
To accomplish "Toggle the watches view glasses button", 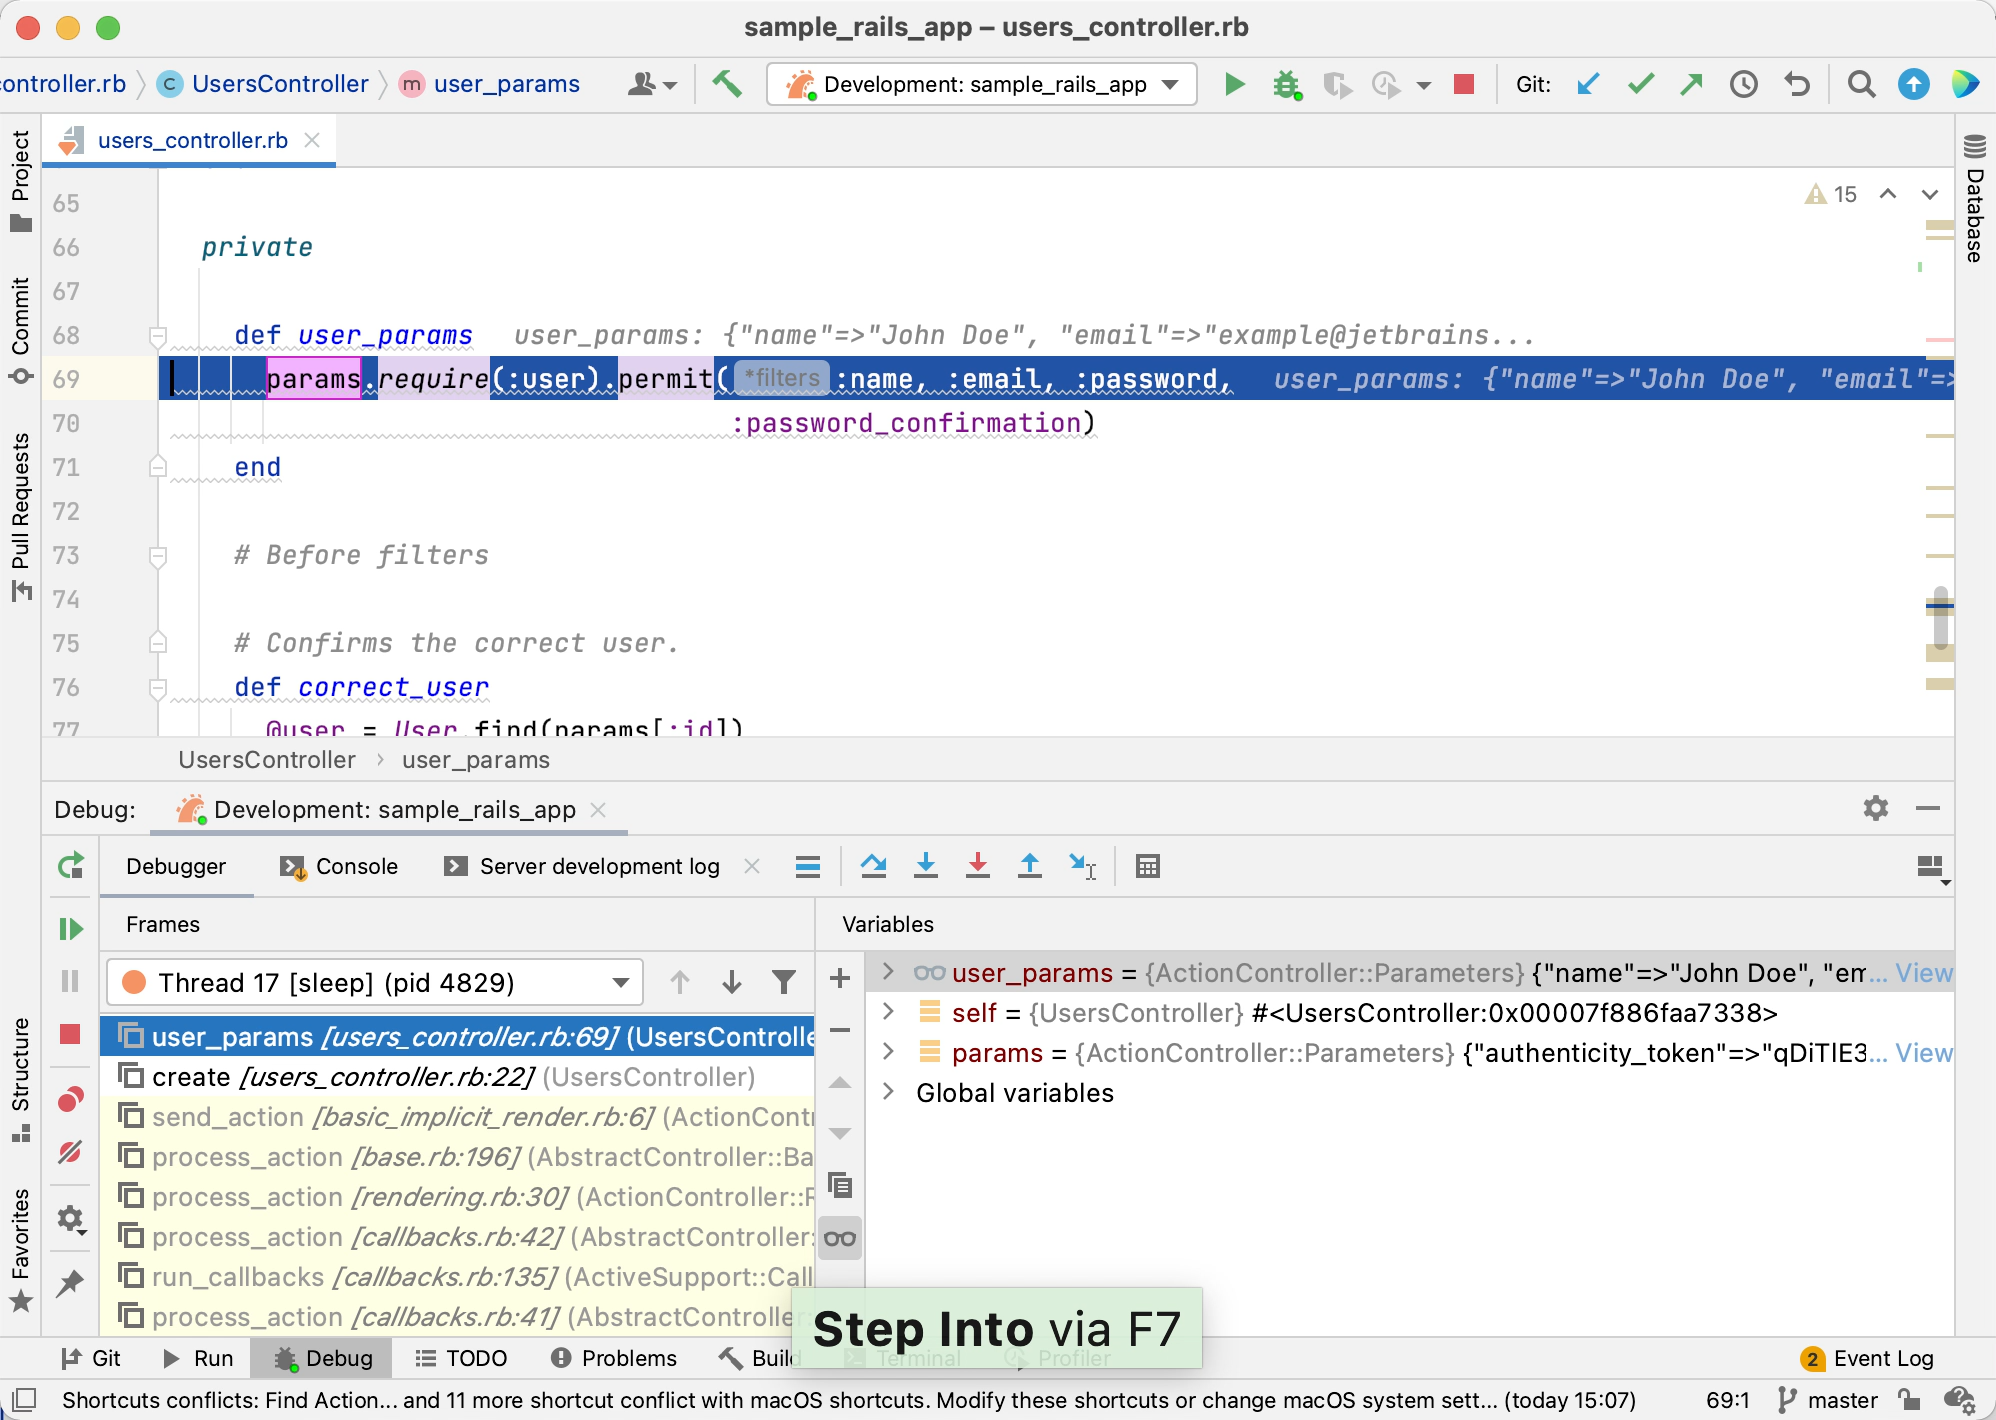I will [x=840, y=1239].
